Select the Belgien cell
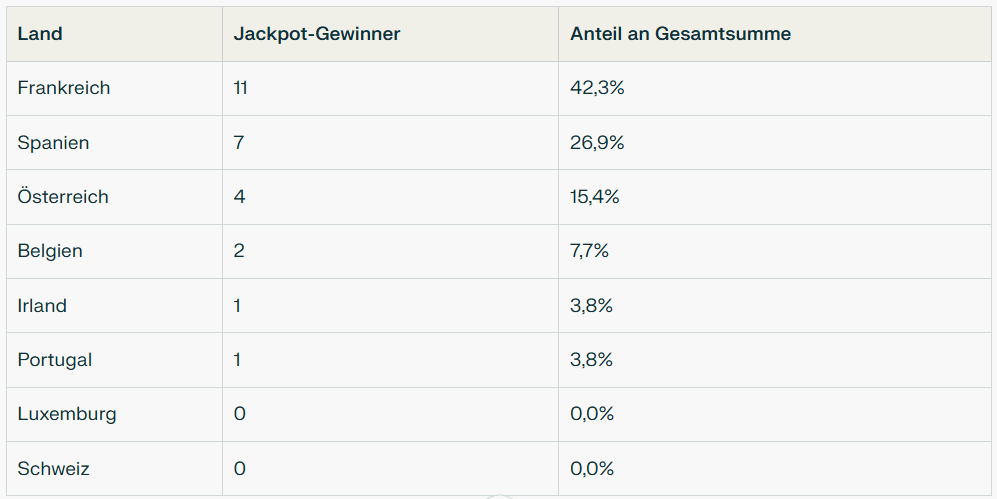Image resolution: width=997 pixels, height=499 pixels. point(50,251)
